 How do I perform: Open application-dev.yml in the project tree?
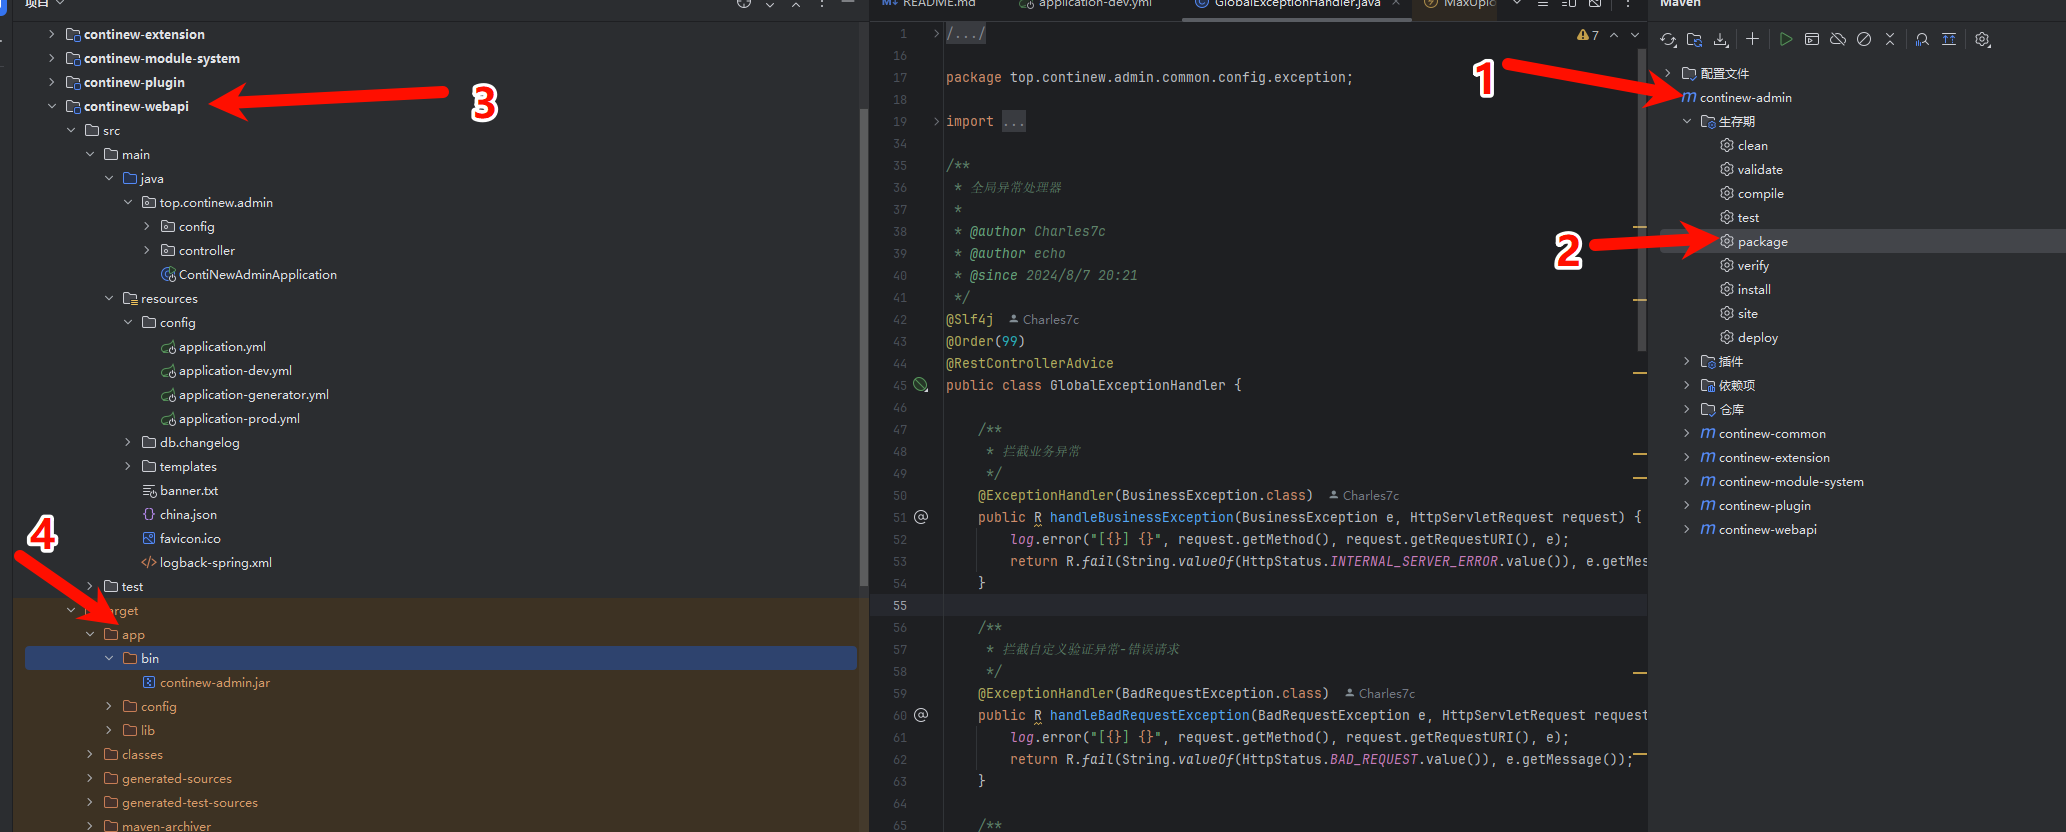pyautogui.click(x=235, y=371)
